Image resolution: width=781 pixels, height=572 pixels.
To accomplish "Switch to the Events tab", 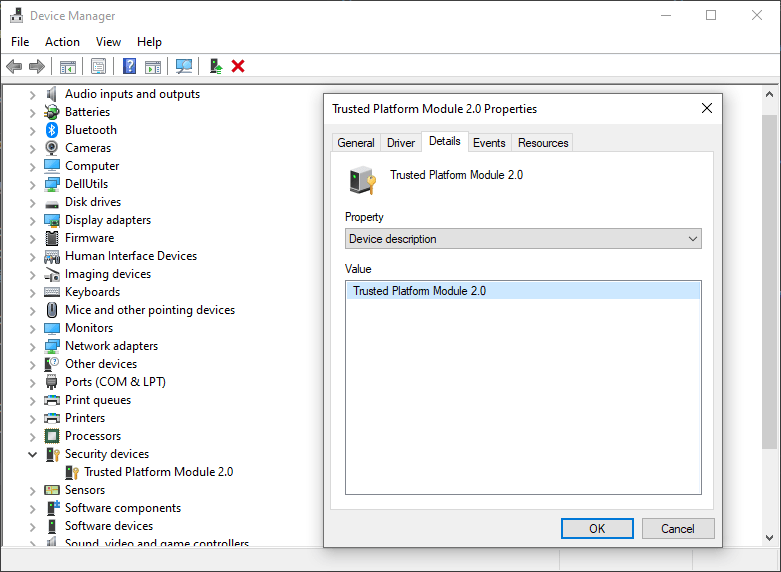I will coord(489,143).
